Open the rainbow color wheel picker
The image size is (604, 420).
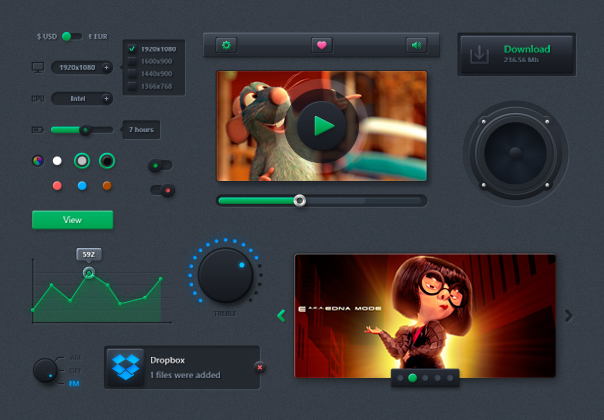click(38, 161)
